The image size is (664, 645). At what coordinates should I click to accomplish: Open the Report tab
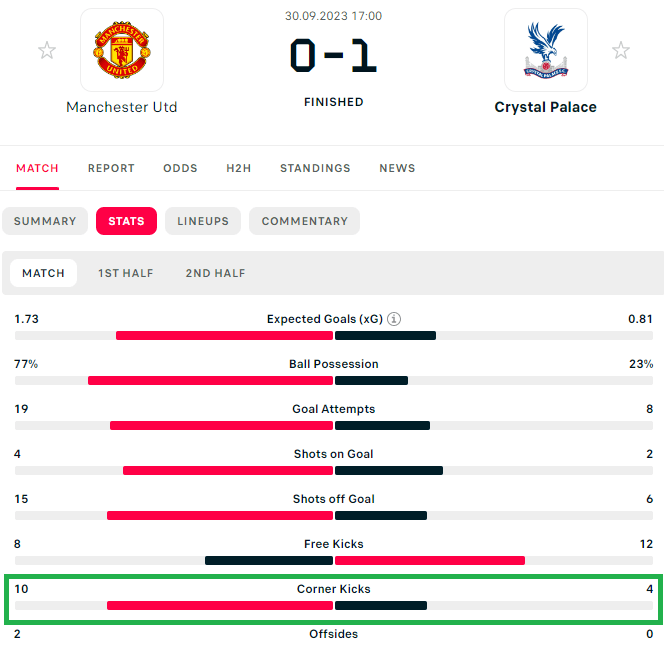tap(111, 168)
